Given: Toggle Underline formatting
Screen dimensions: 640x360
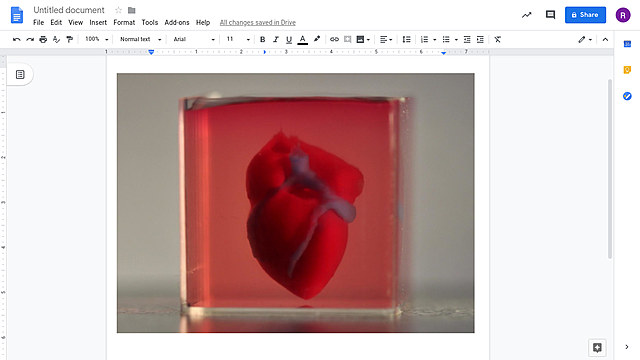Looking at the screenshot, I should pos(289,39).
